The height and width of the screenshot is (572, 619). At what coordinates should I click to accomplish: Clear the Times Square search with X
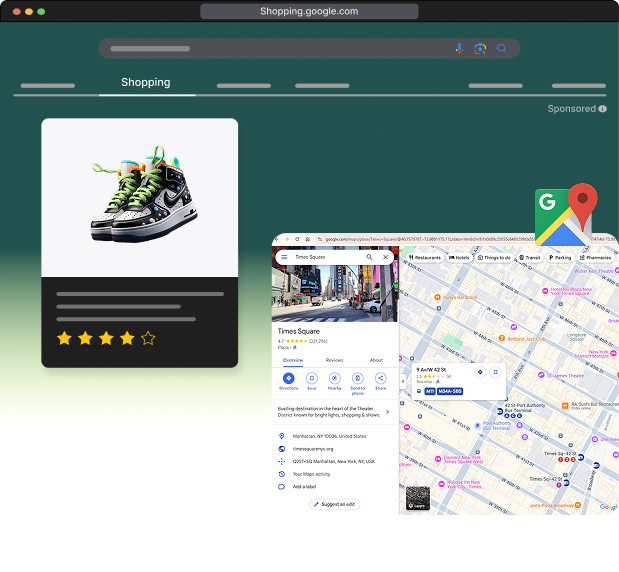pyautogui.click(x=386, y=257)
